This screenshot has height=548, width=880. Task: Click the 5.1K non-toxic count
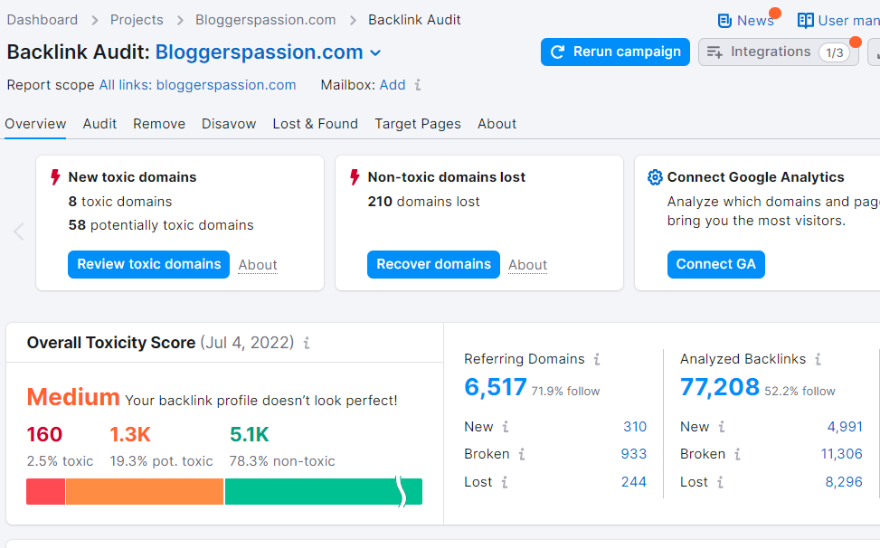(x=249, y=434)
